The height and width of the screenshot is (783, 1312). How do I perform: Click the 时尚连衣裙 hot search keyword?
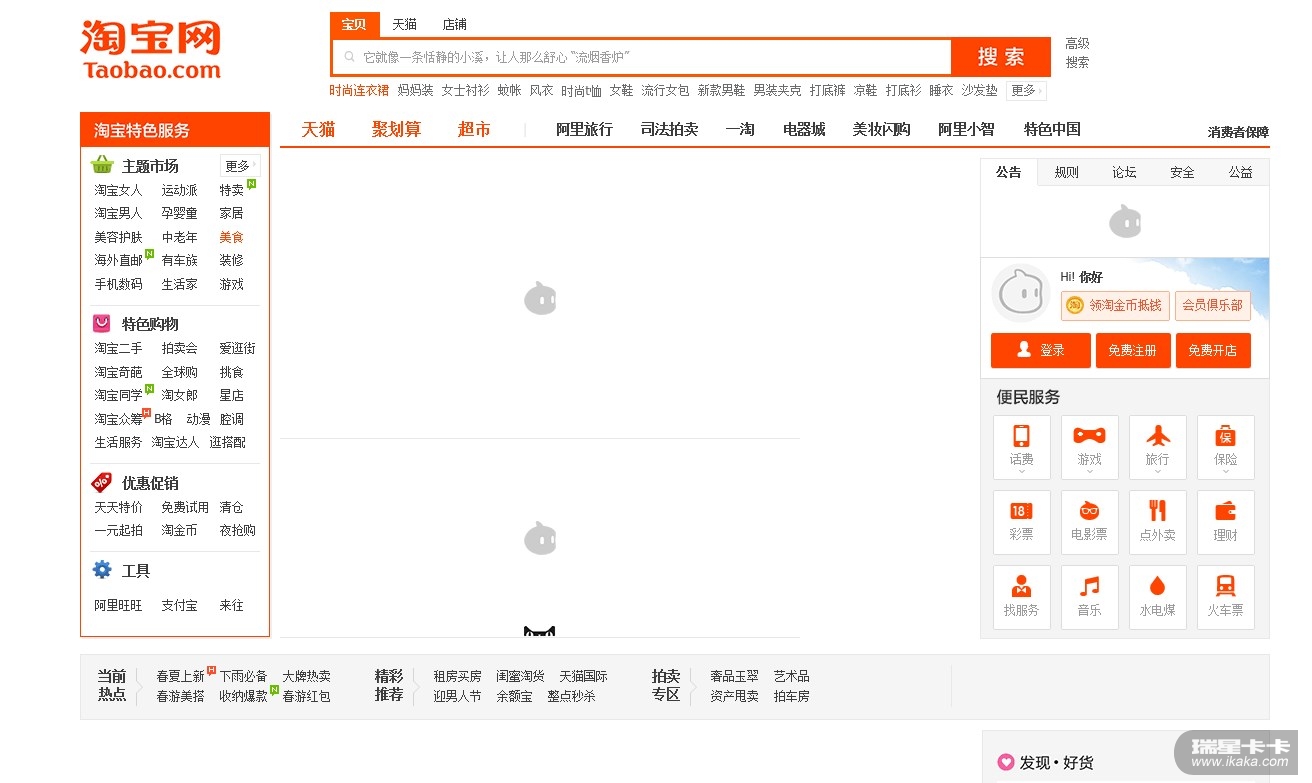click(359, 90)
